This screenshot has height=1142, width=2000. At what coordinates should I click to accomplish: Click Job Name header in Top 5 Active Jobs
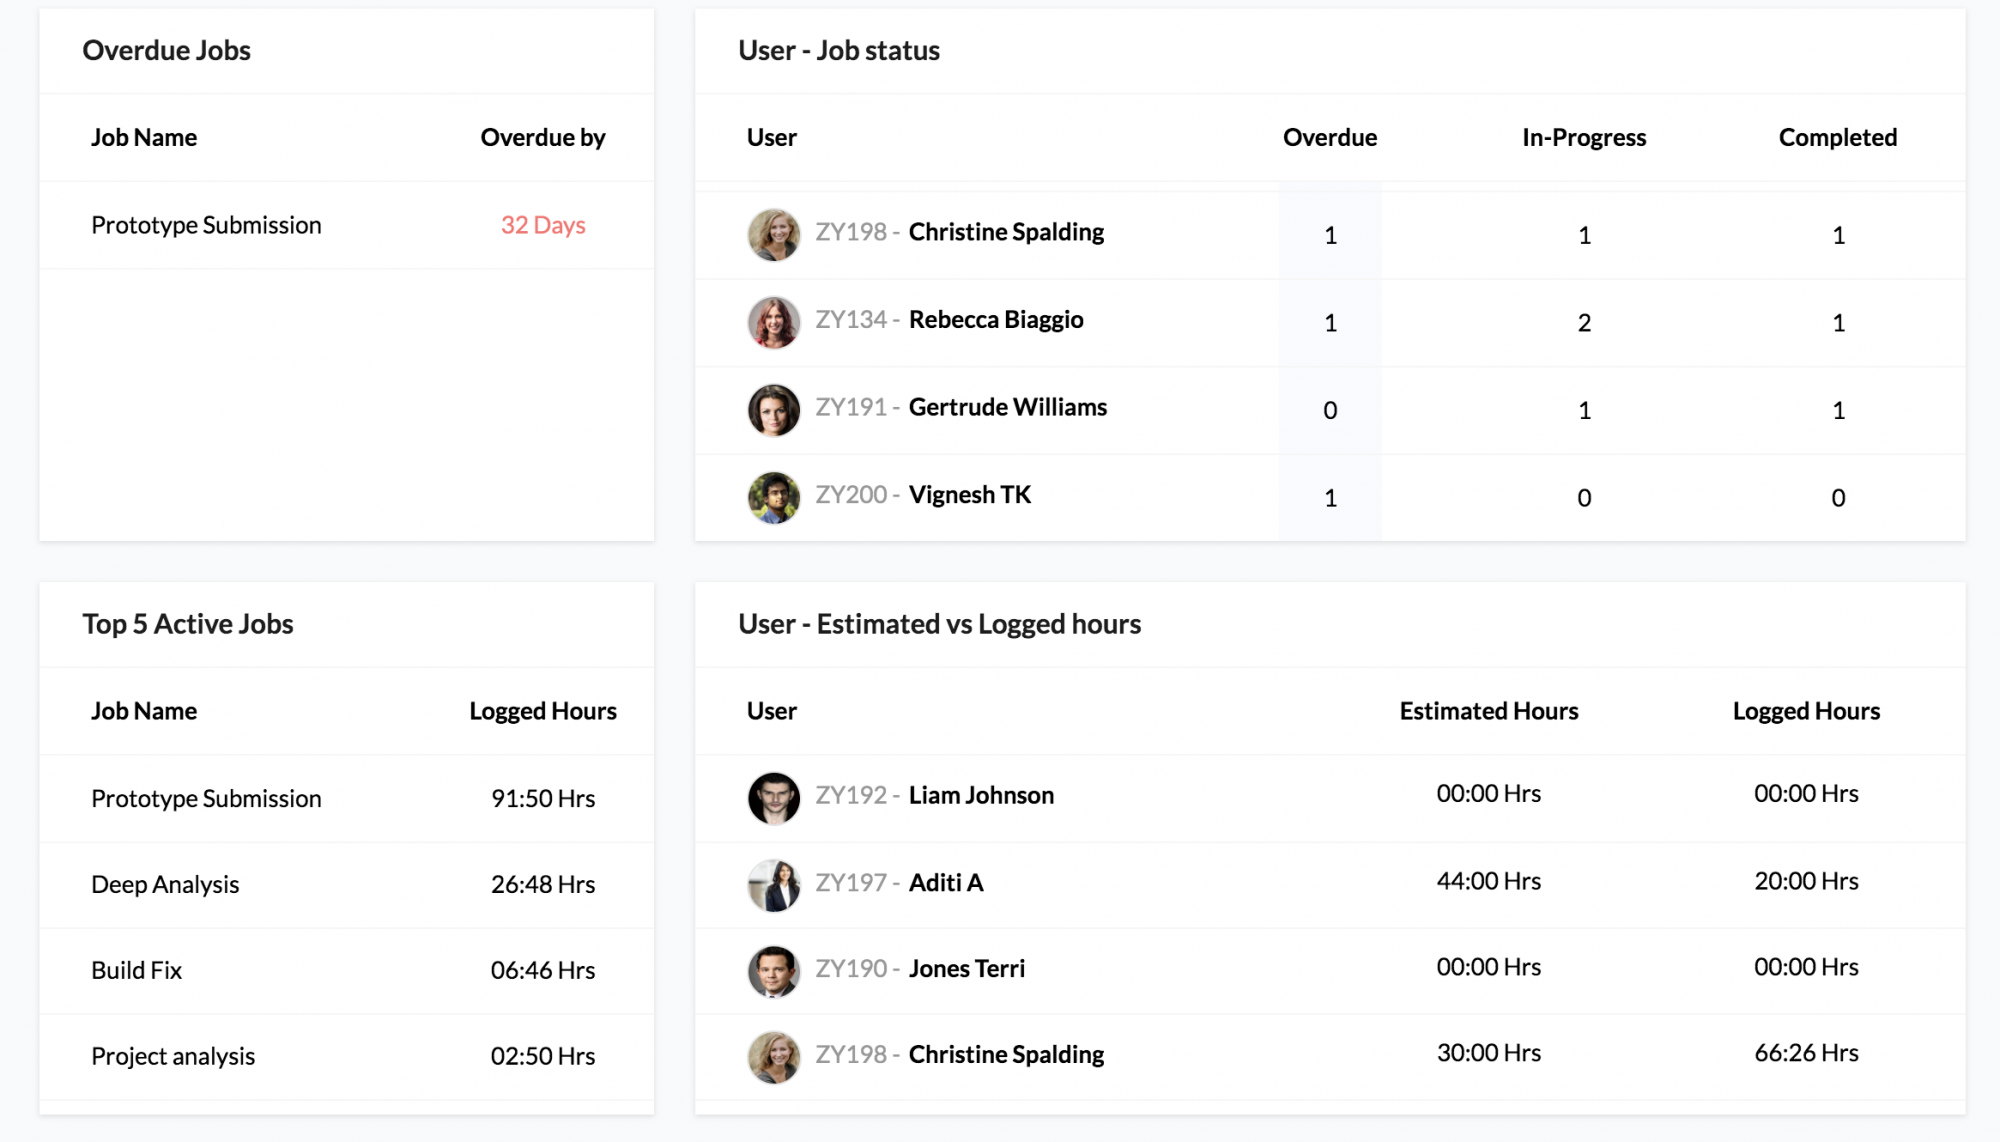pos(144,711)
